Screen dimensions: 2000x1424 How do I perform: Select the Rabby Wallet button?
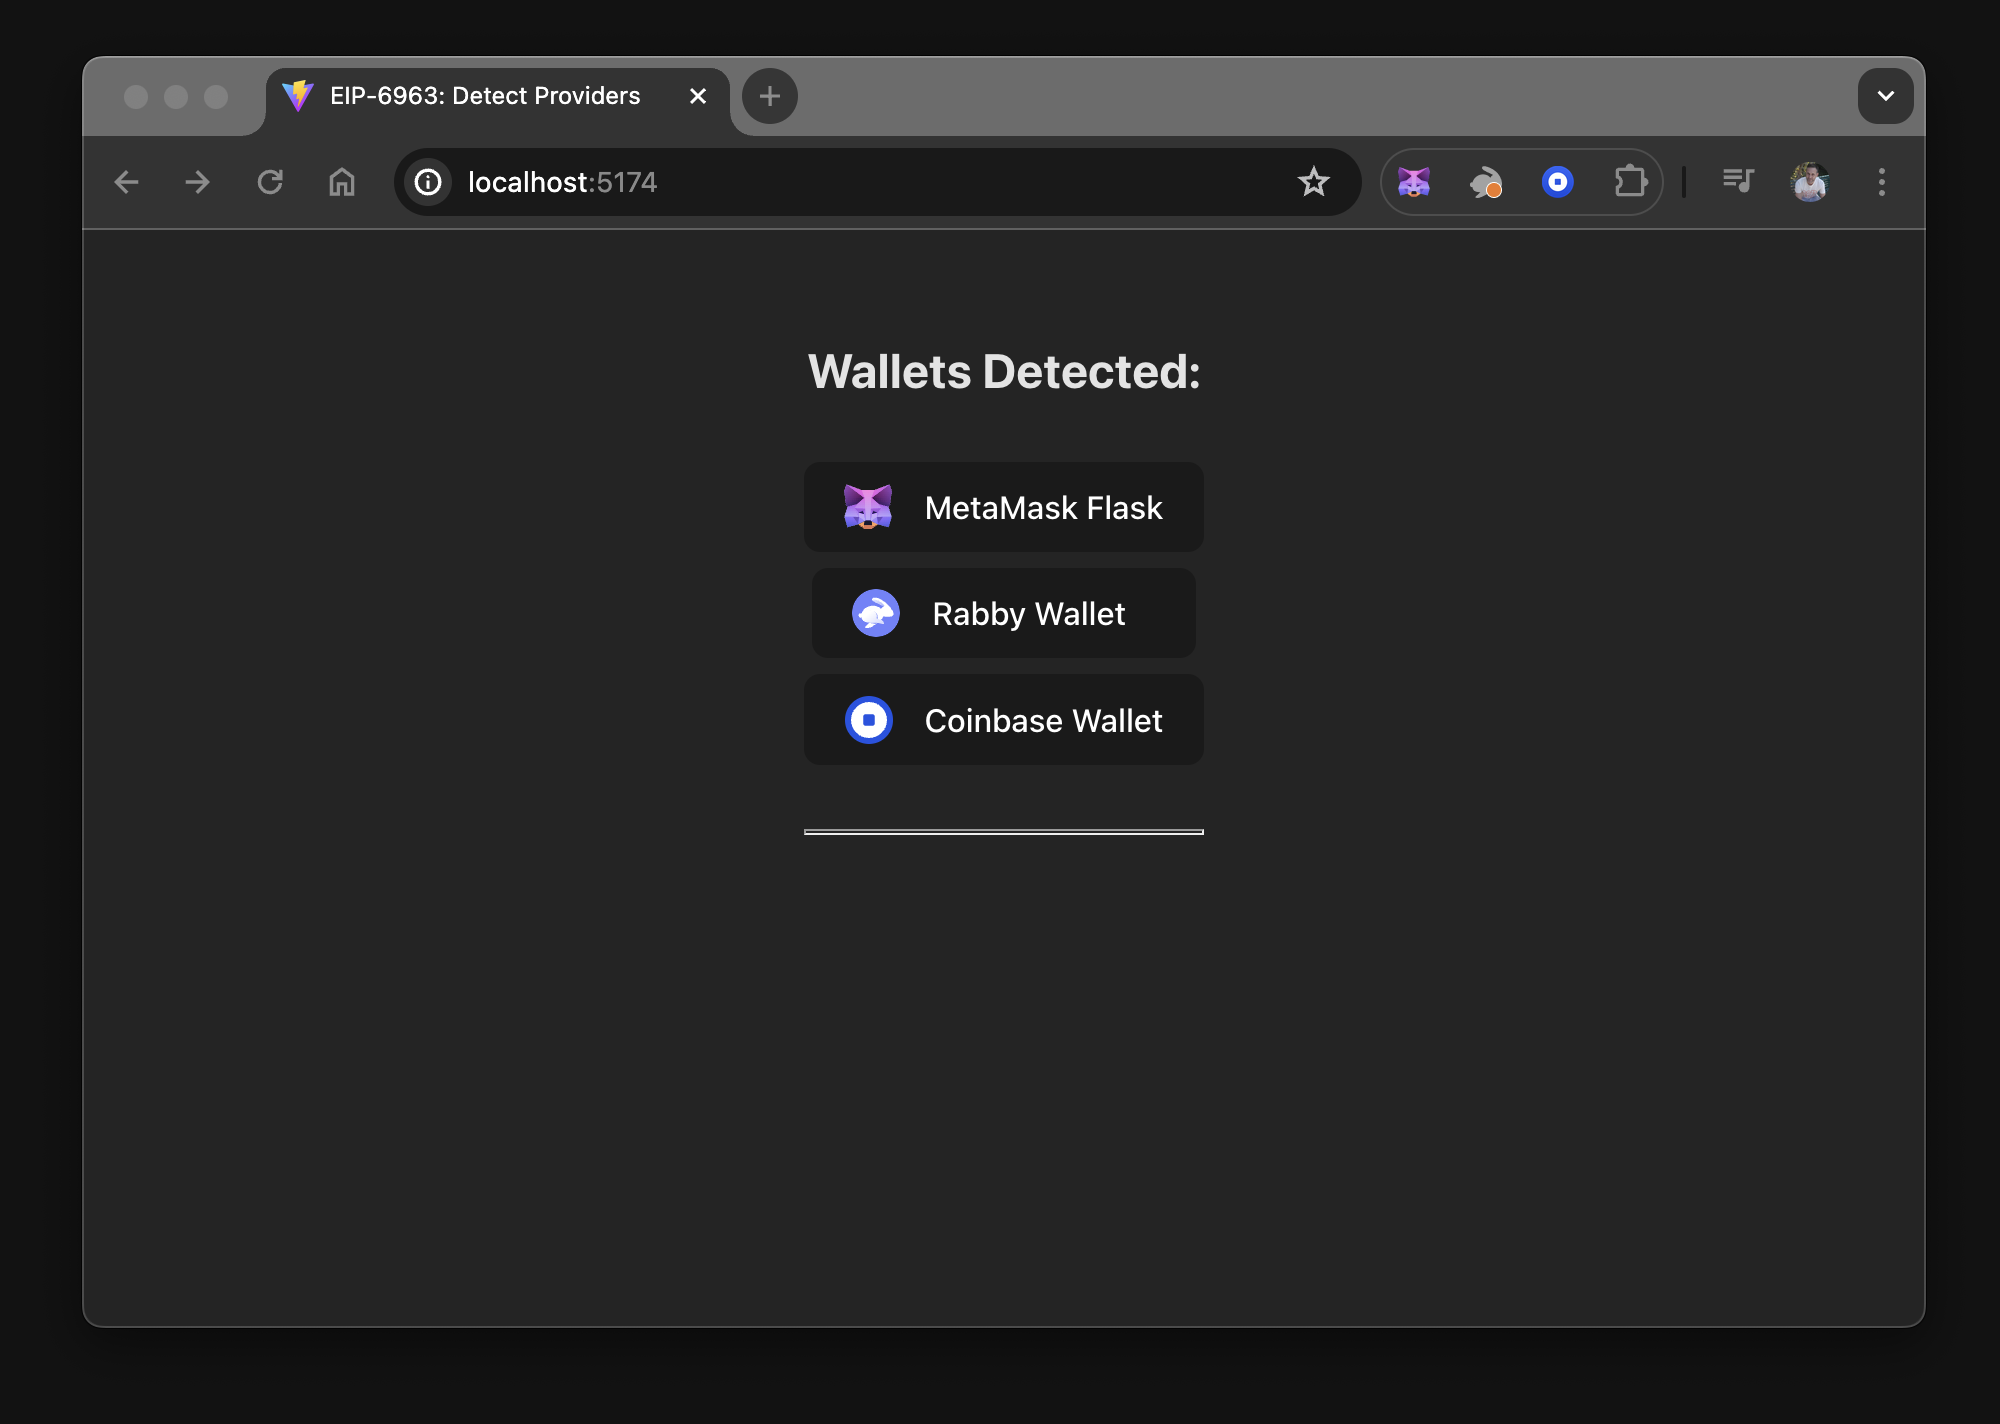(1003, 613)
